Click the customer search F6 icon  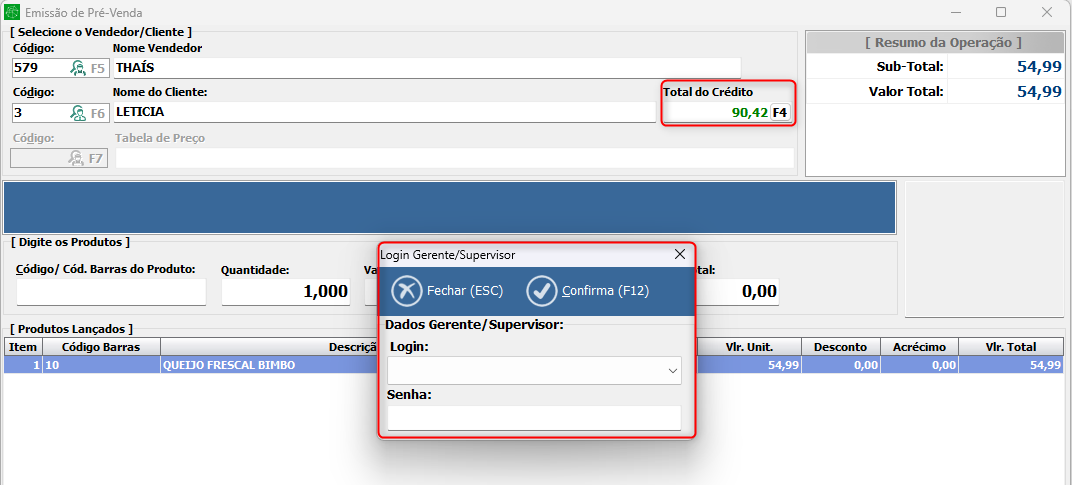coord(78,113)
